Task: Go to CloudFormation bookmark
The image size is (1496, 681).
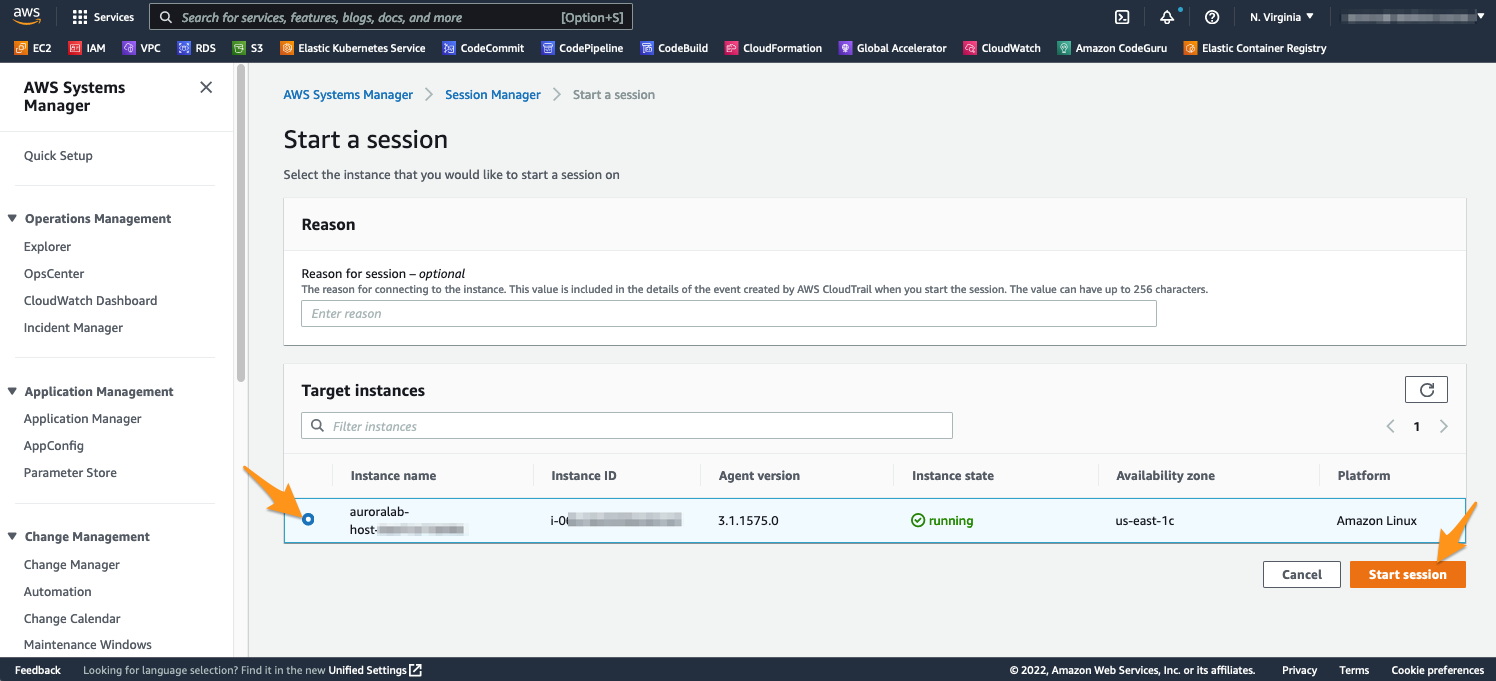Action: (x=773, y=48)
